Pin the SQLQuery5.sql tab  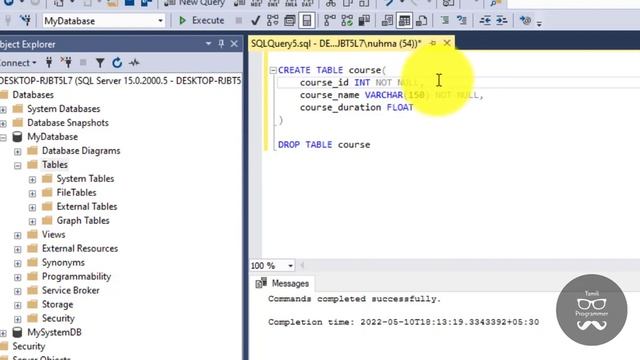pos(433,43)
